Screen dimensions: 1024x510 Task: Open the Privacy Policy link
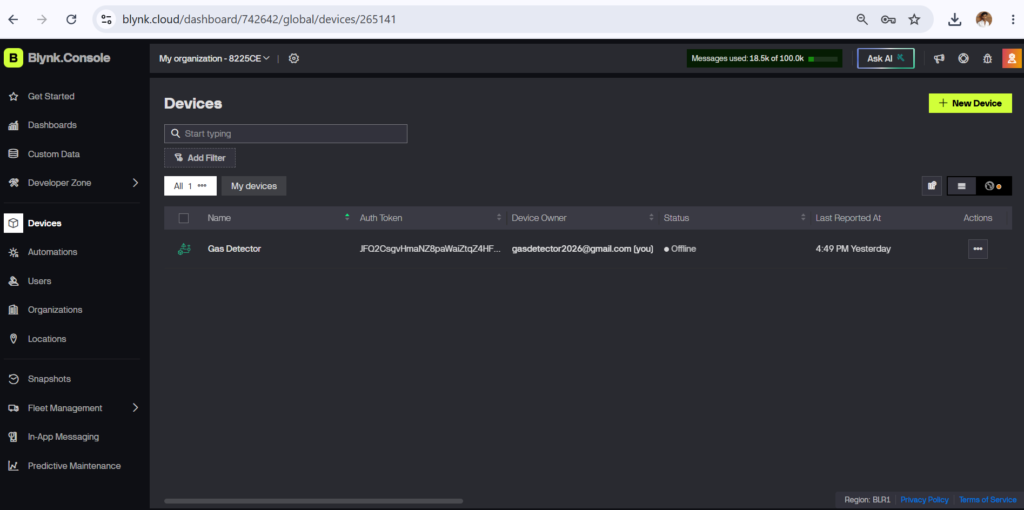point(924,500)
